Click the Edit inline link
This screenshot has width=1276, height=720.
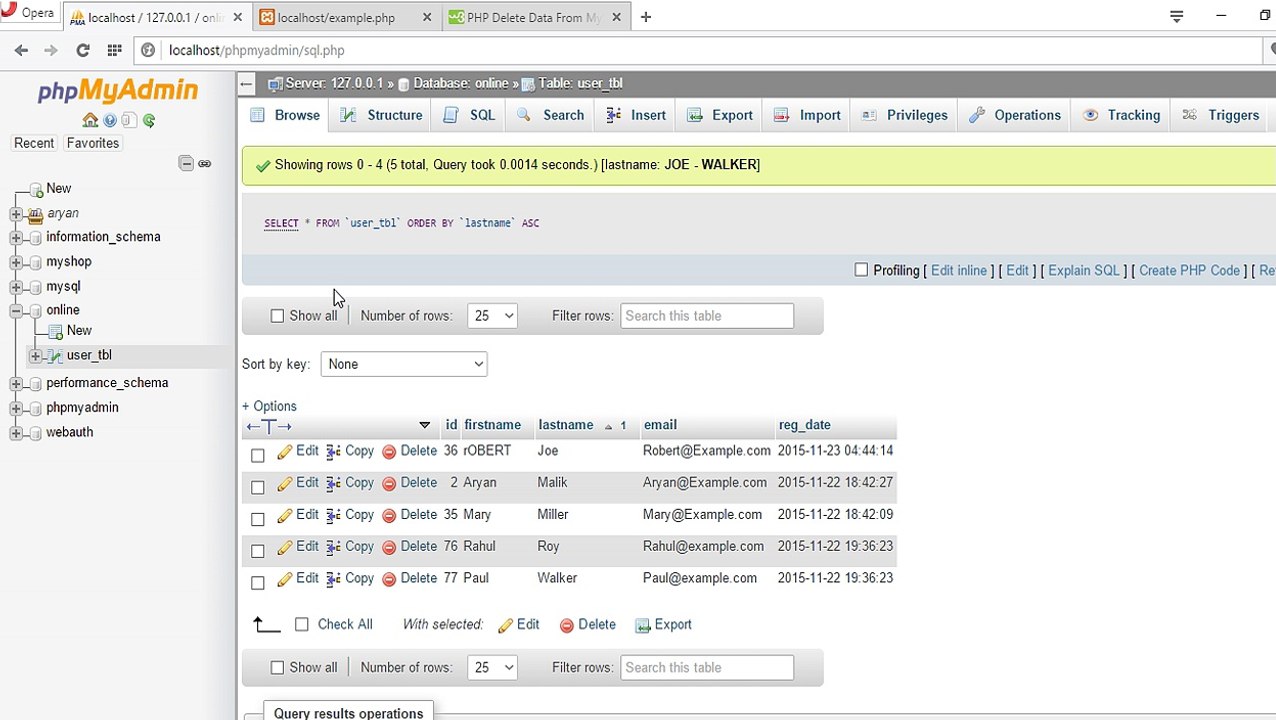(x=959, y=270)
